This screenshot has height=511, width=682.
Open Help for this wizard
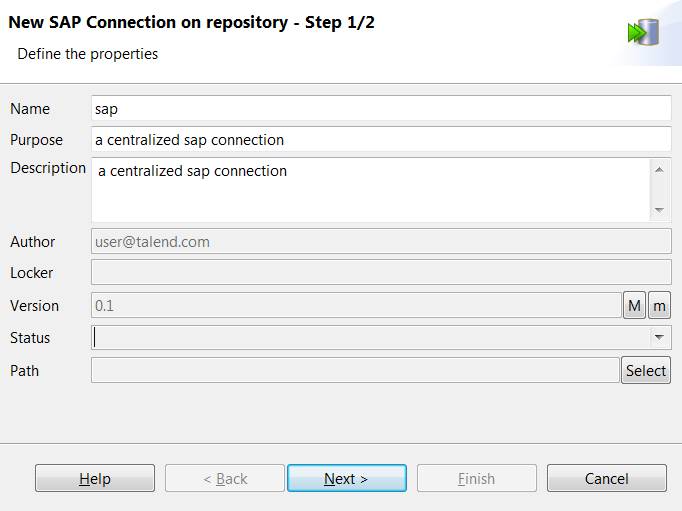point(95,479)
